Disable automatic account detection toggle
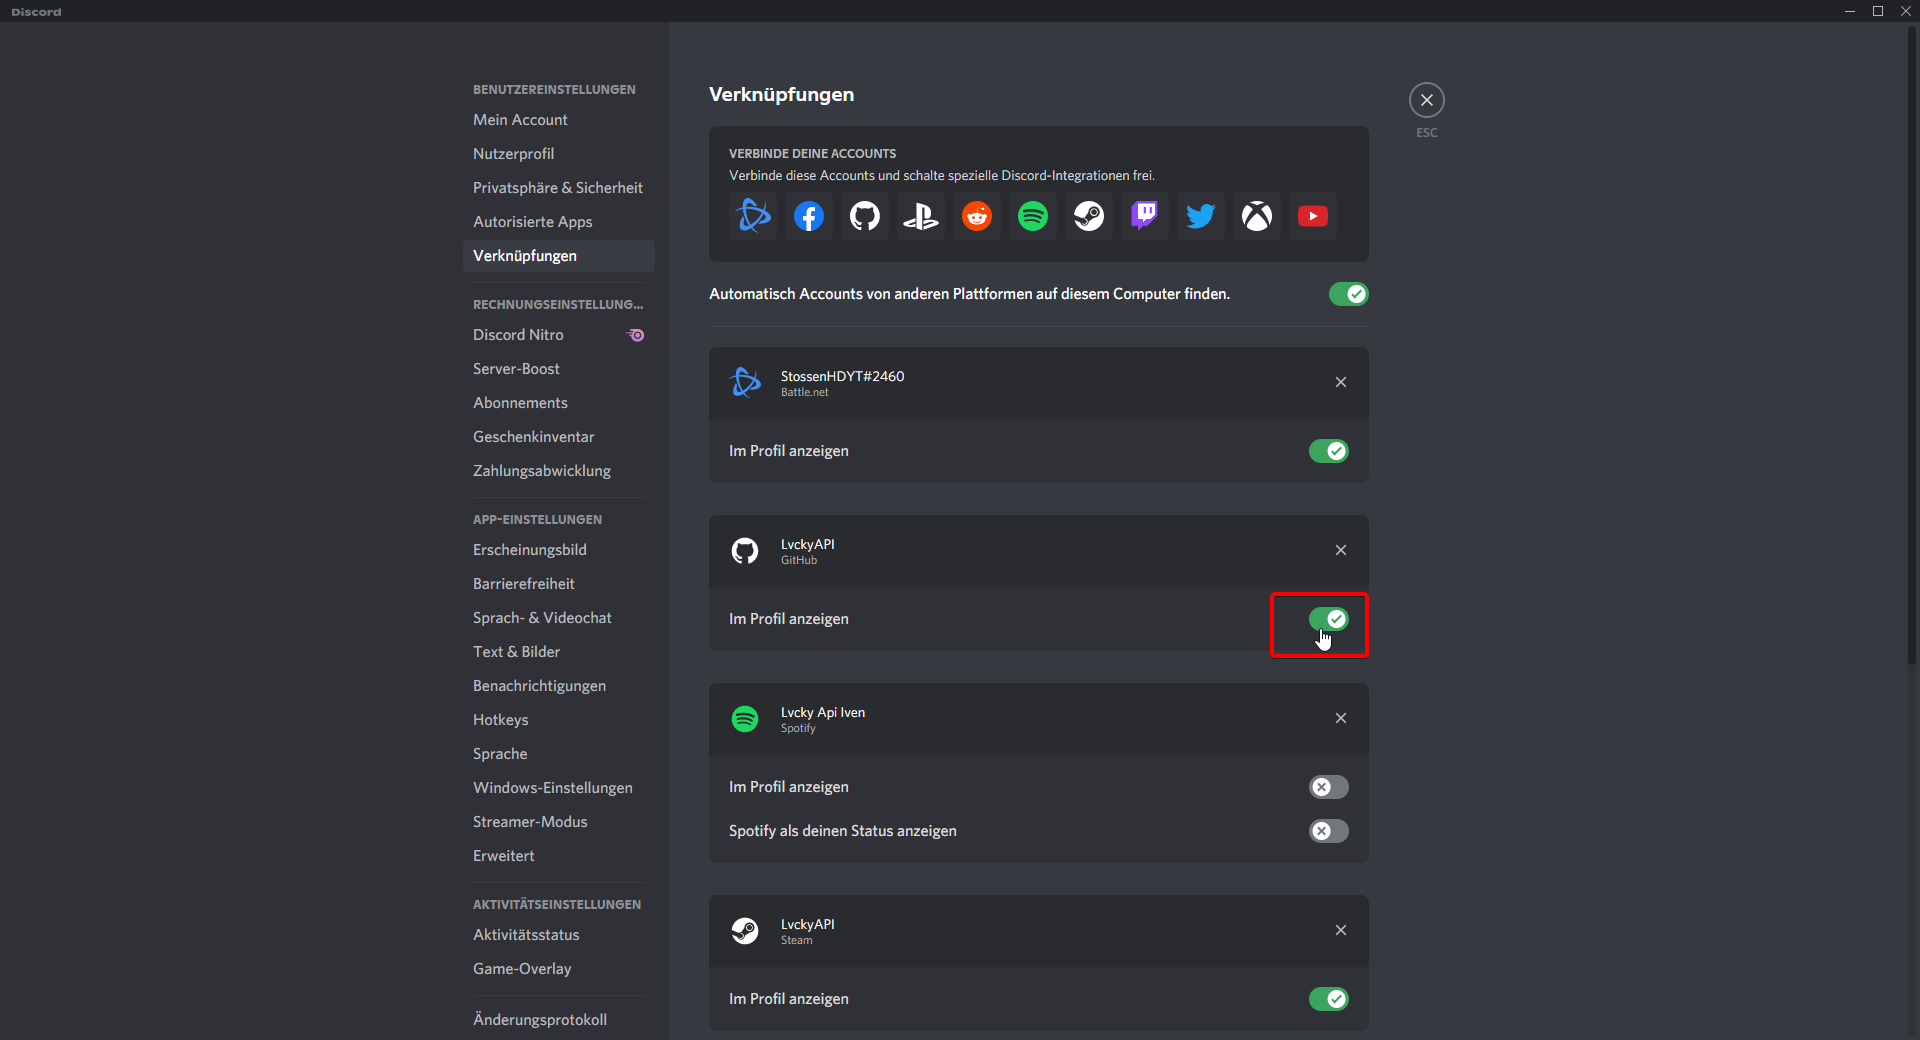1920x1040 pixels. point(1348,294)
